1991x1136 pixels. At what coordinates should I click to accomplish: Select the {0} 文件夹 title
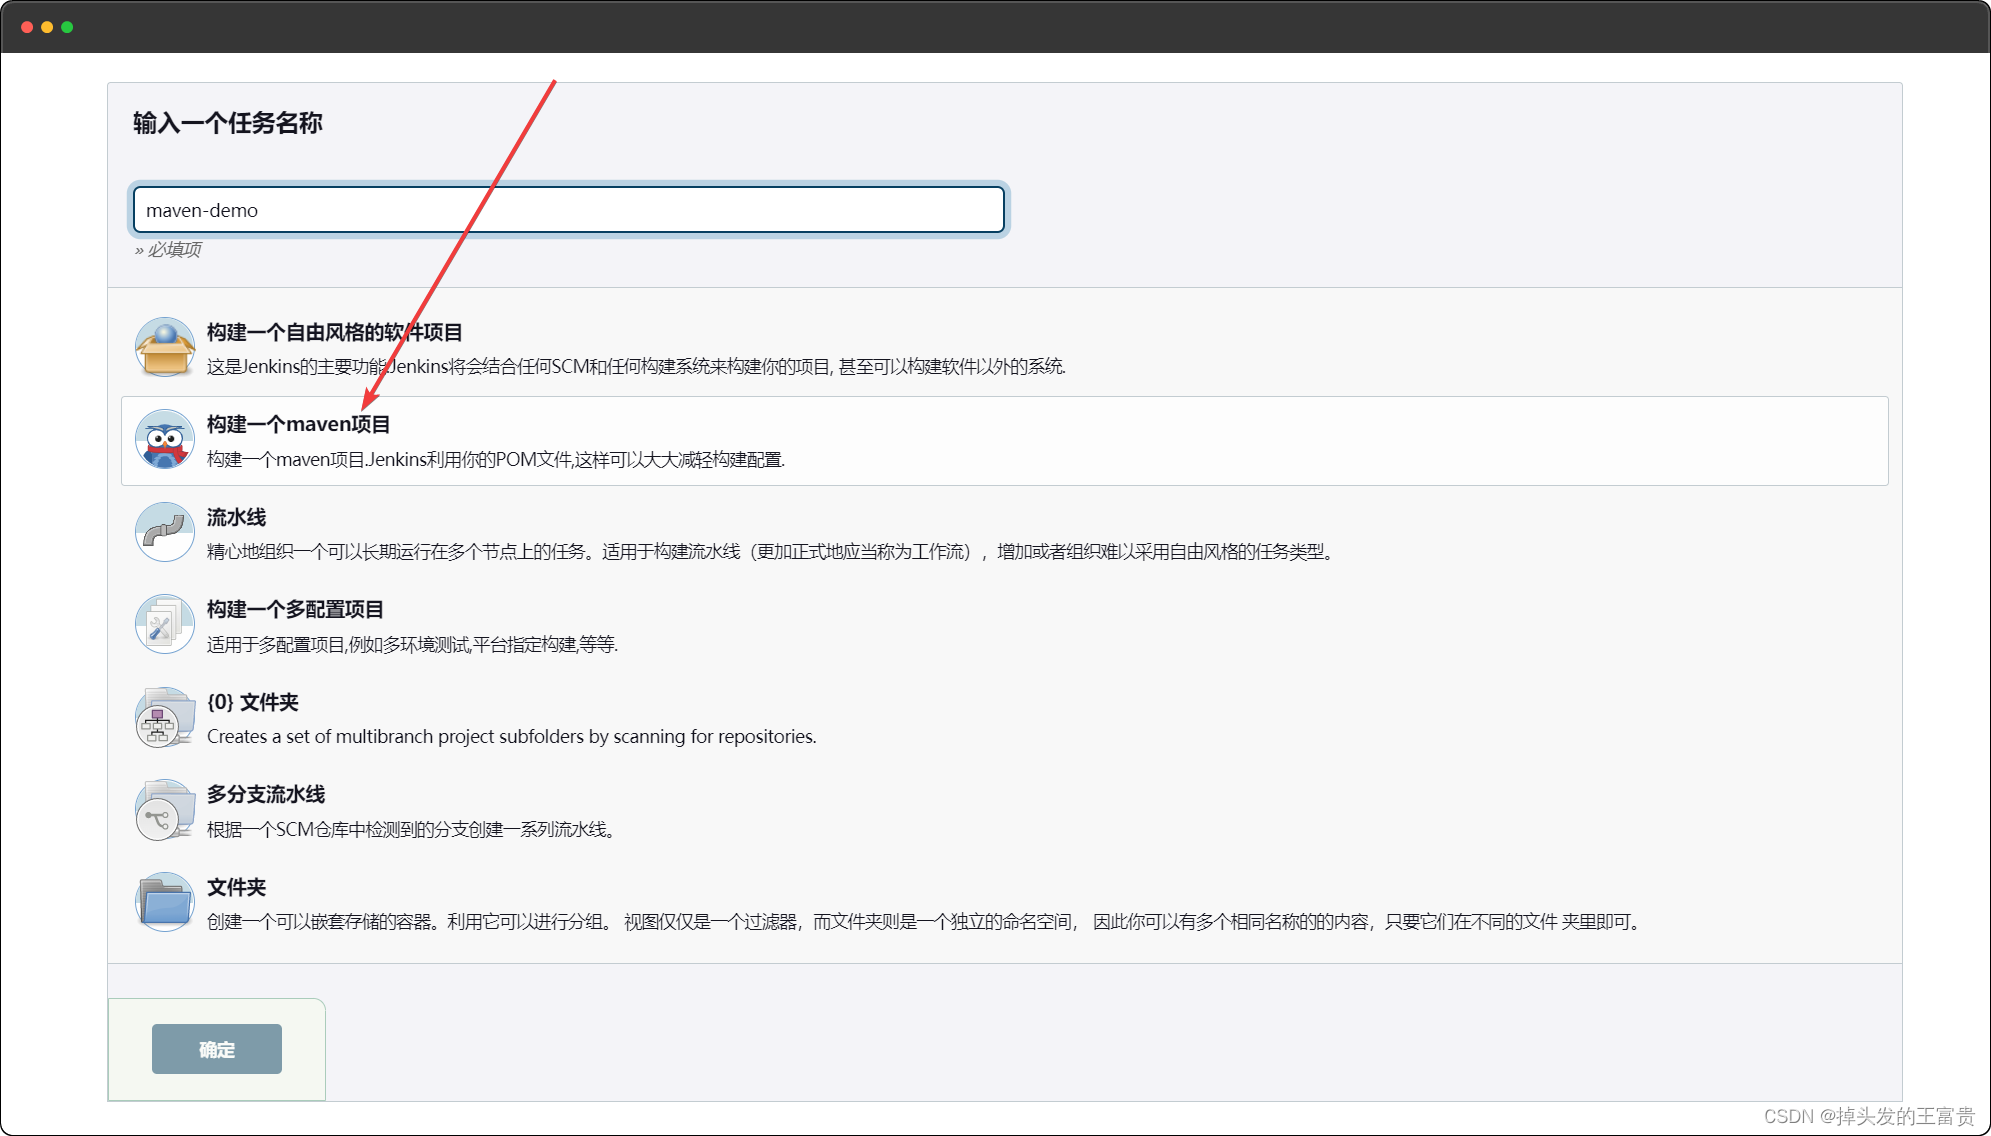click(252, 702)
